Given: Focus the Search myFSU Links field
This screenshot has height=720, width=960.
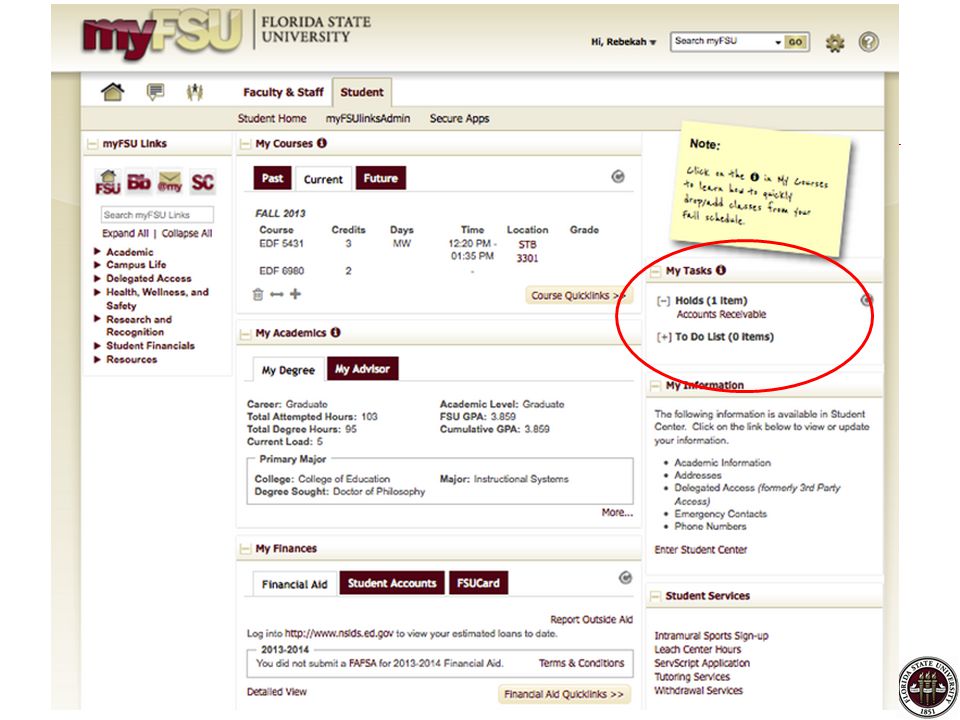Looking at the screenshot, I should coord(157,215).
